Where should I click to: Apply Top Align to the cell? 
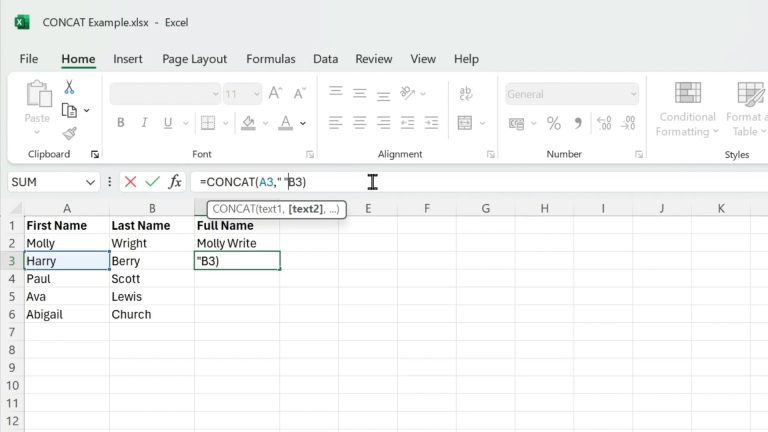336,92
